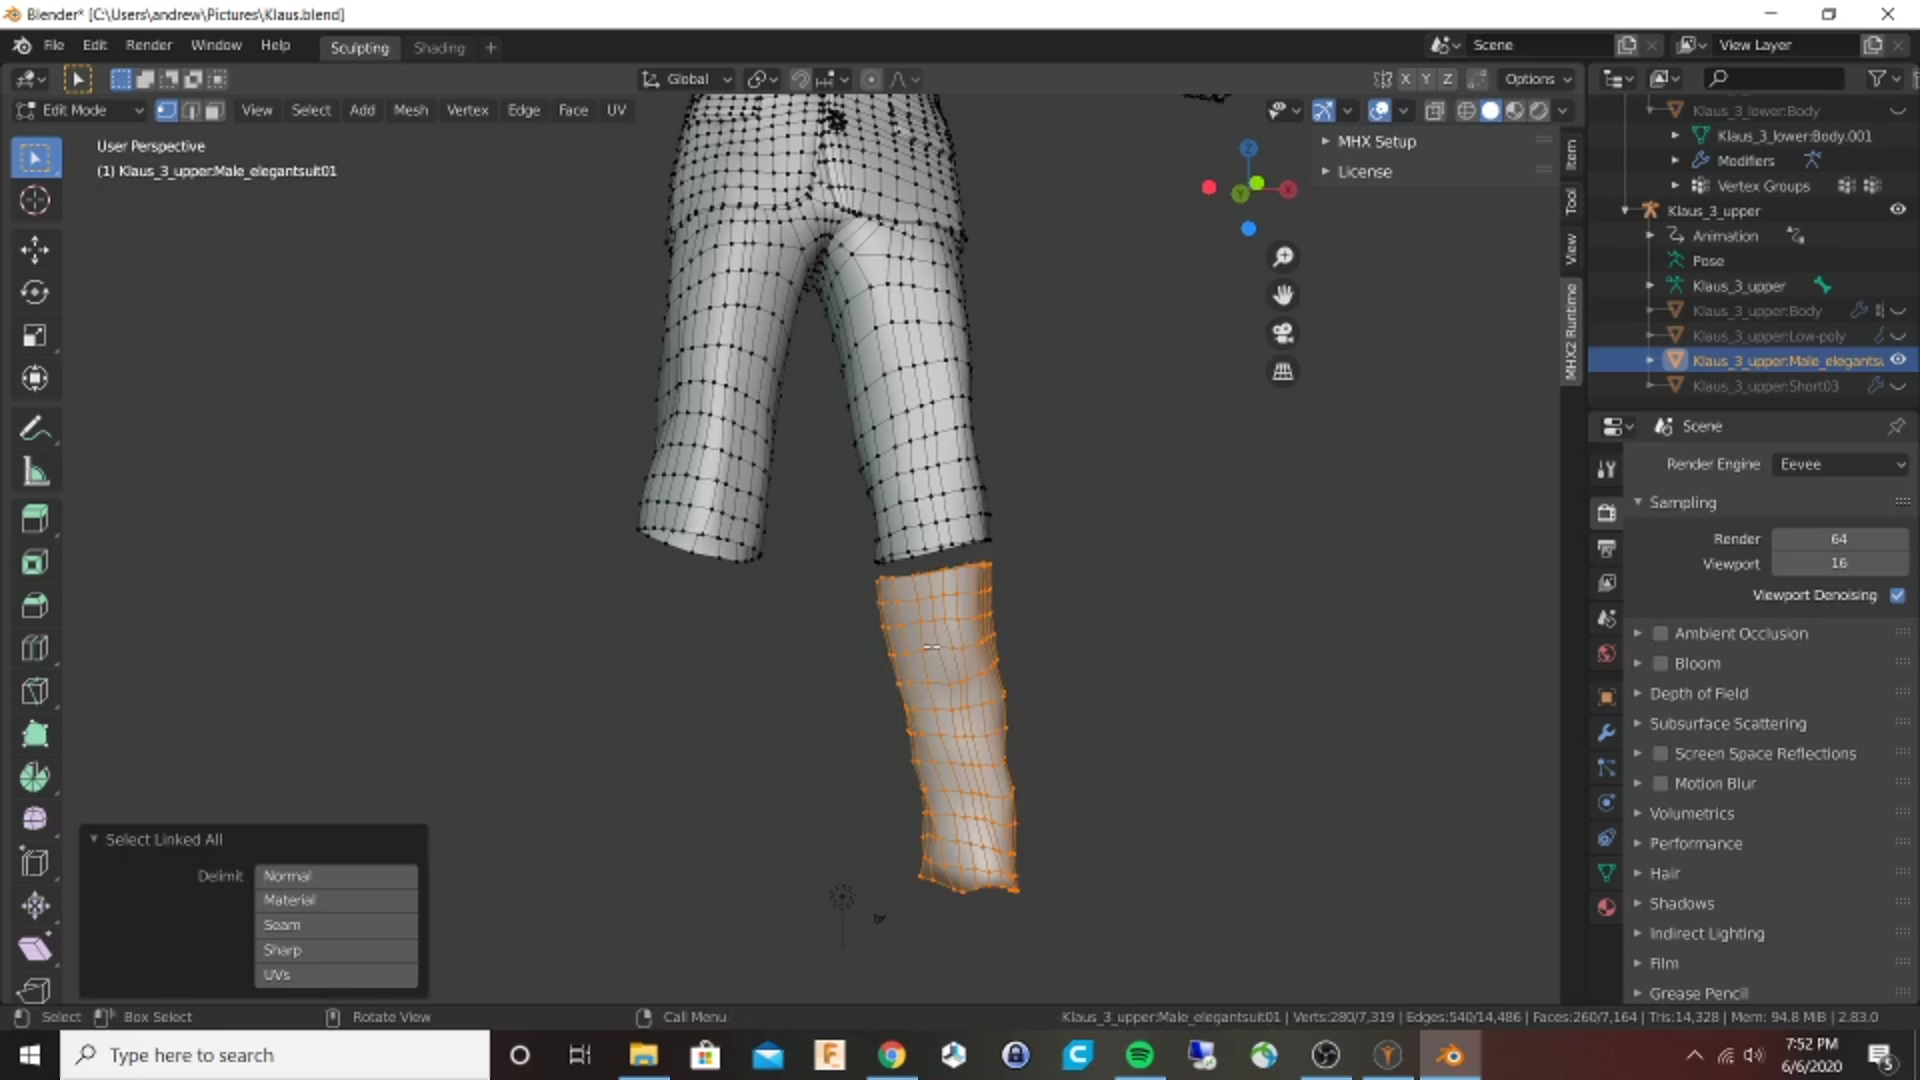The height and width of the screenshot is (1080, 1920).
Task: Activate the Cursor tool
Action: click(35, 200)
